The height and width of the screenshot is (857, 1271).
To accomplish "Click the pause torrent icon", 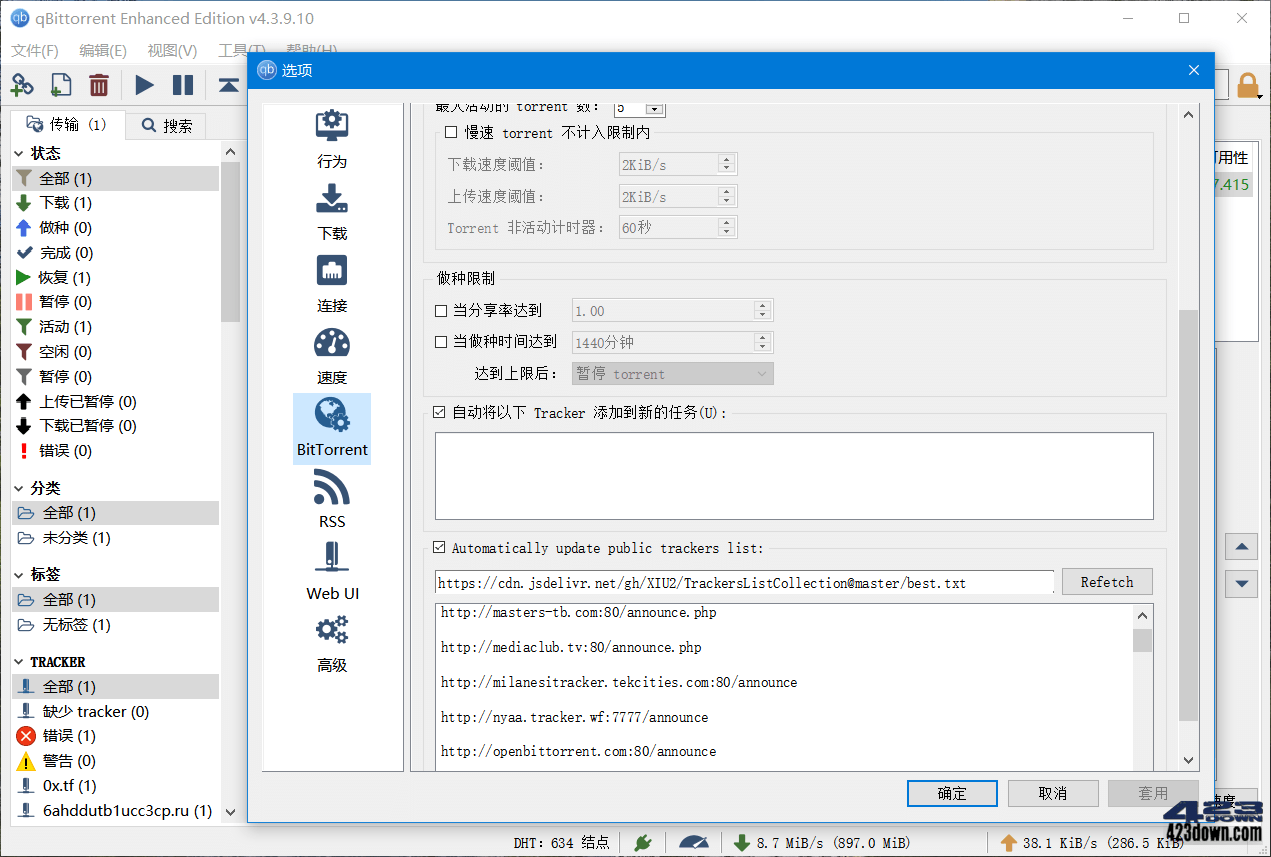I will 184,85.
